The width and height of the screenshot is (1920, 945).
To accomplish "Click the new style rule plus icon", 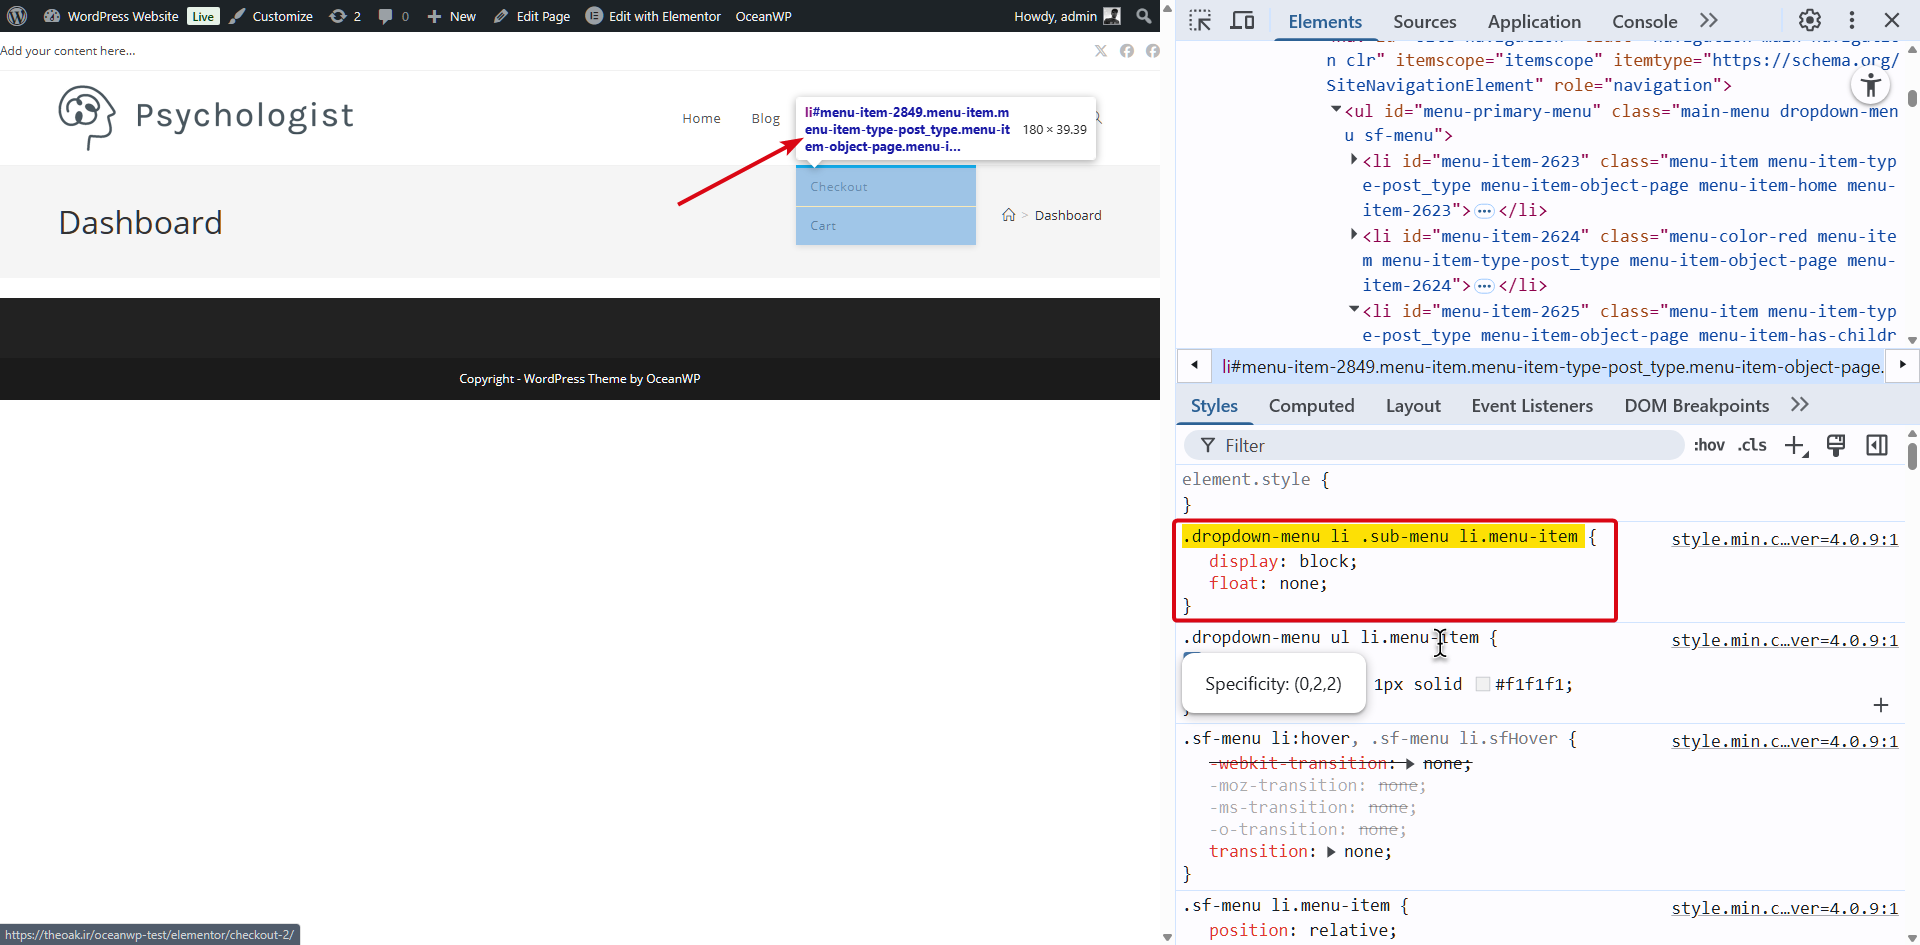I will click(1796, 446).
